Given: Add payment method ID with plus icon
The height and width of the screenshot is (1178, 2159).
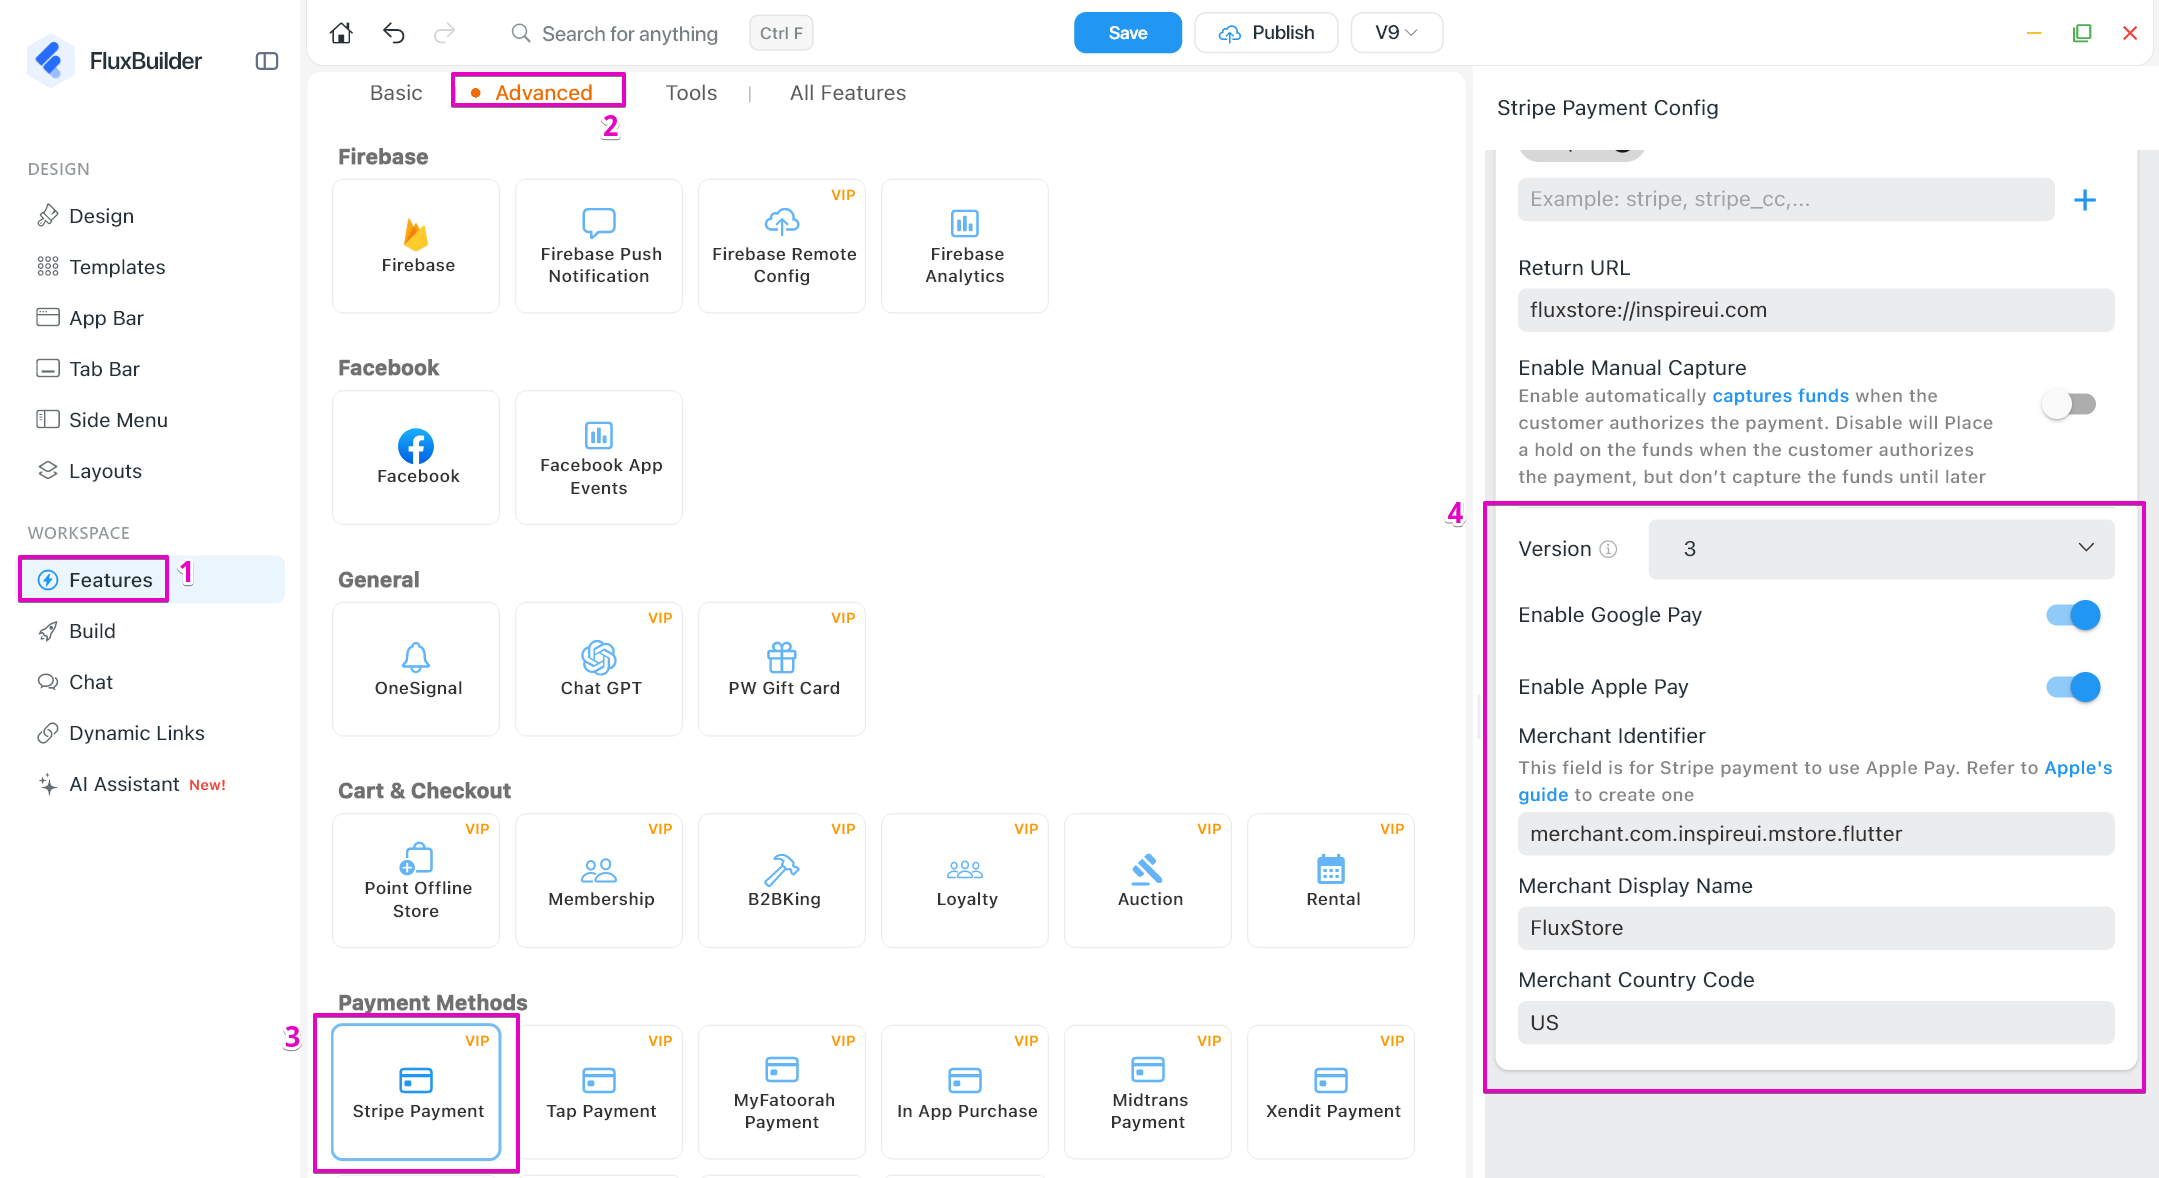Looking at the screenshot, I should [2085, 200].
